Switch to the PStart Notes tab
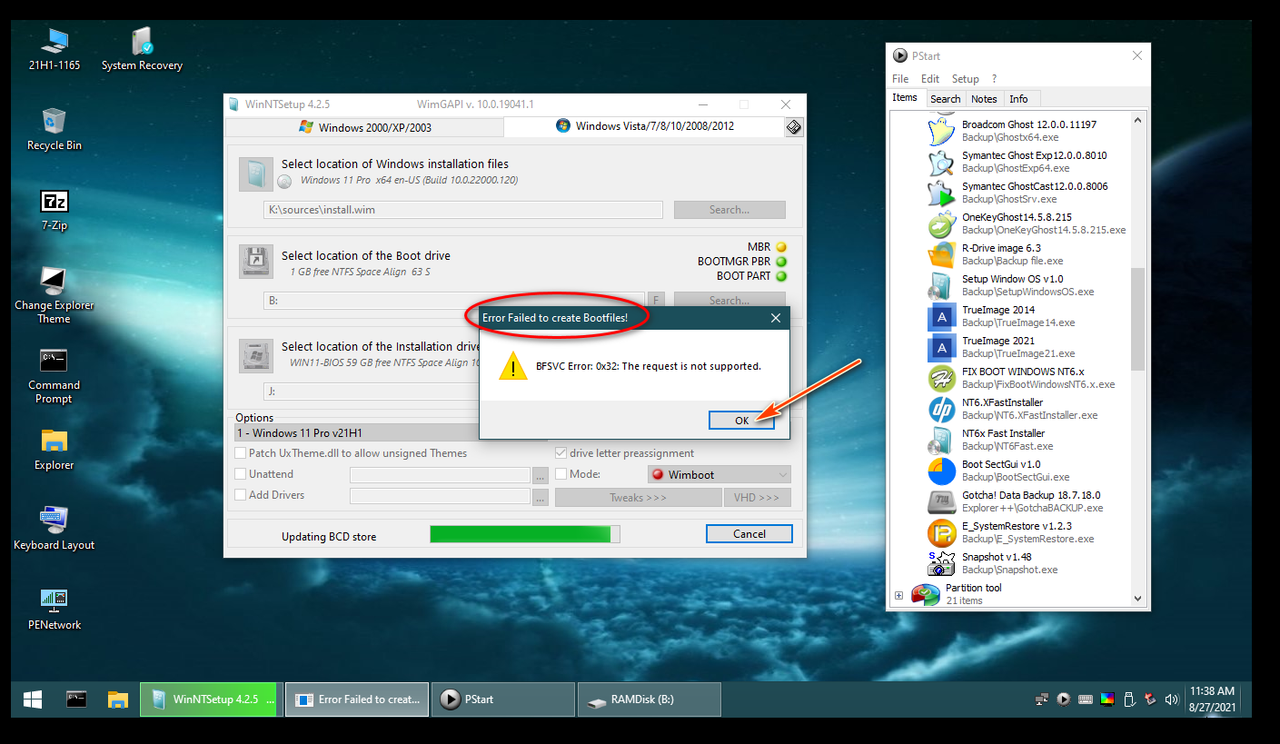1280x744 pixels. pyautogui.click(x=984, y=99)
